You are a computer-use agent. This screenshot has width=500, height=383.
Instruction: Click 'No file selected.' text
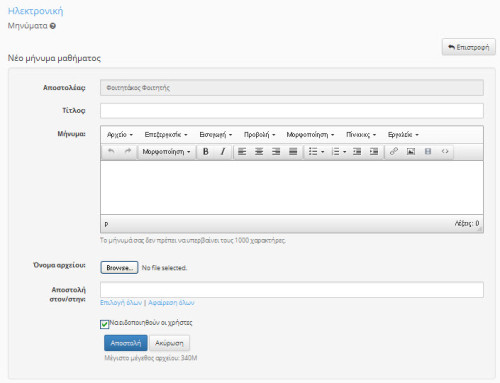[164, 268]
